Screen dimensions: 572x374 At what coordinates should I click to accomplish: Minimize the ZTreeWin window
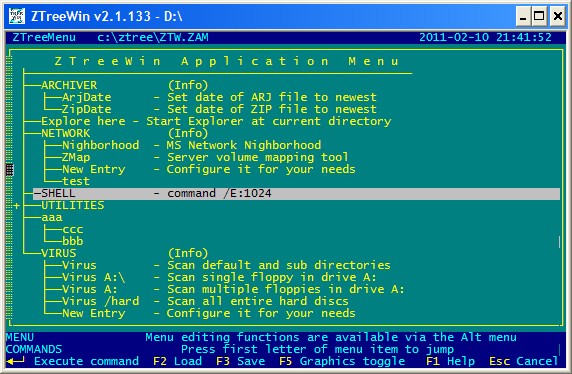point(523,16)
